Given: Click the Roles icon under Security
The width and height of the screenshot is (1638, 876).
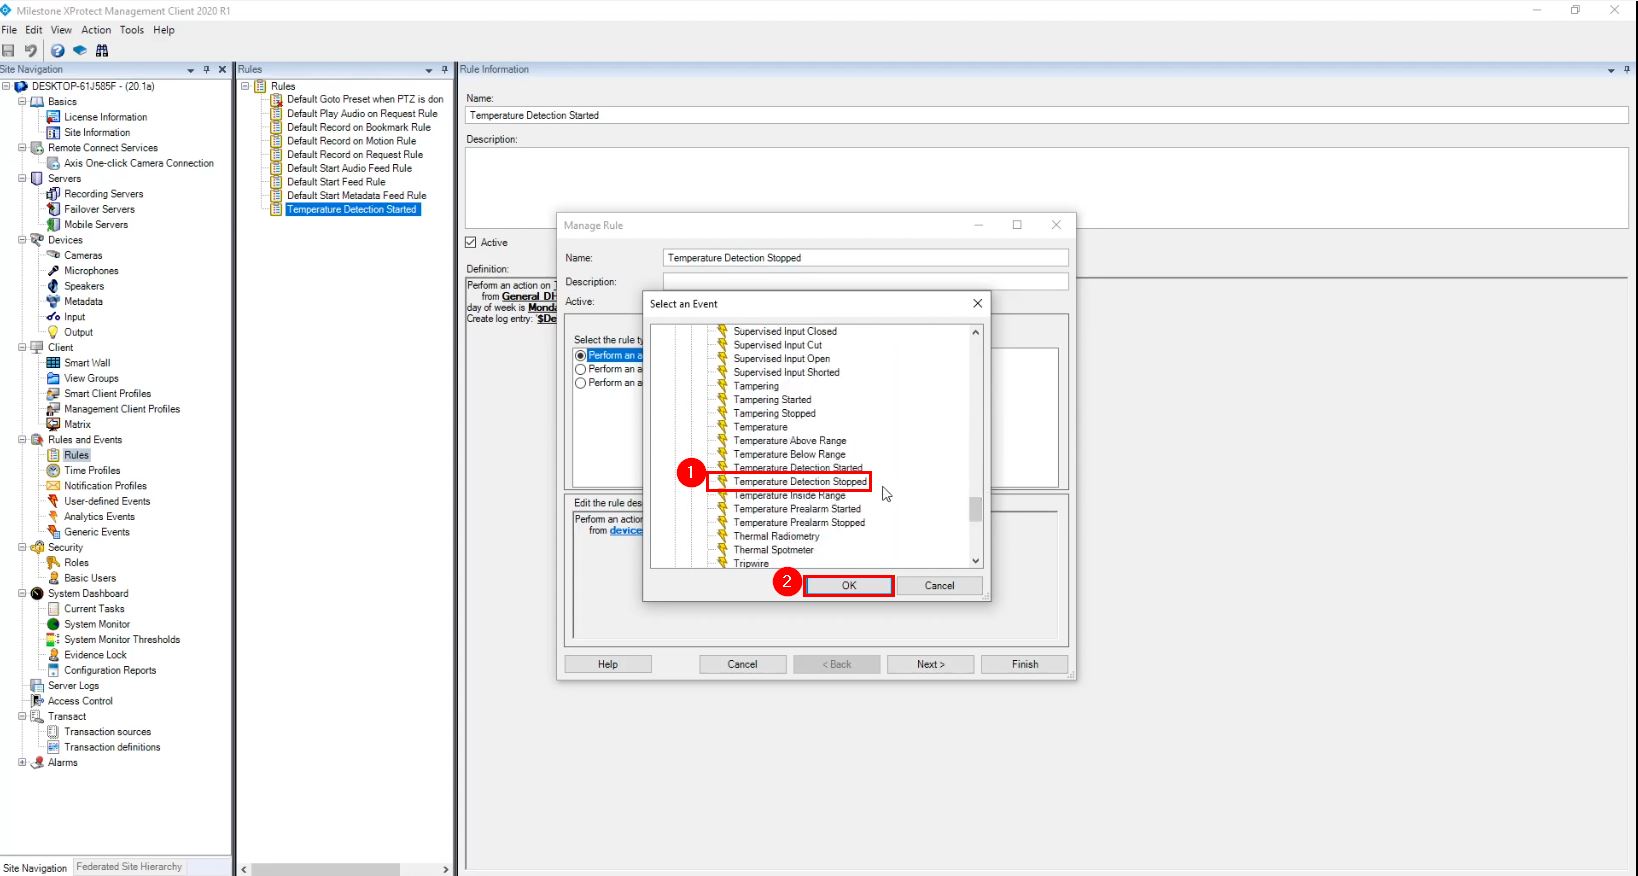Looking at the screenshot, I should point(54,563).
